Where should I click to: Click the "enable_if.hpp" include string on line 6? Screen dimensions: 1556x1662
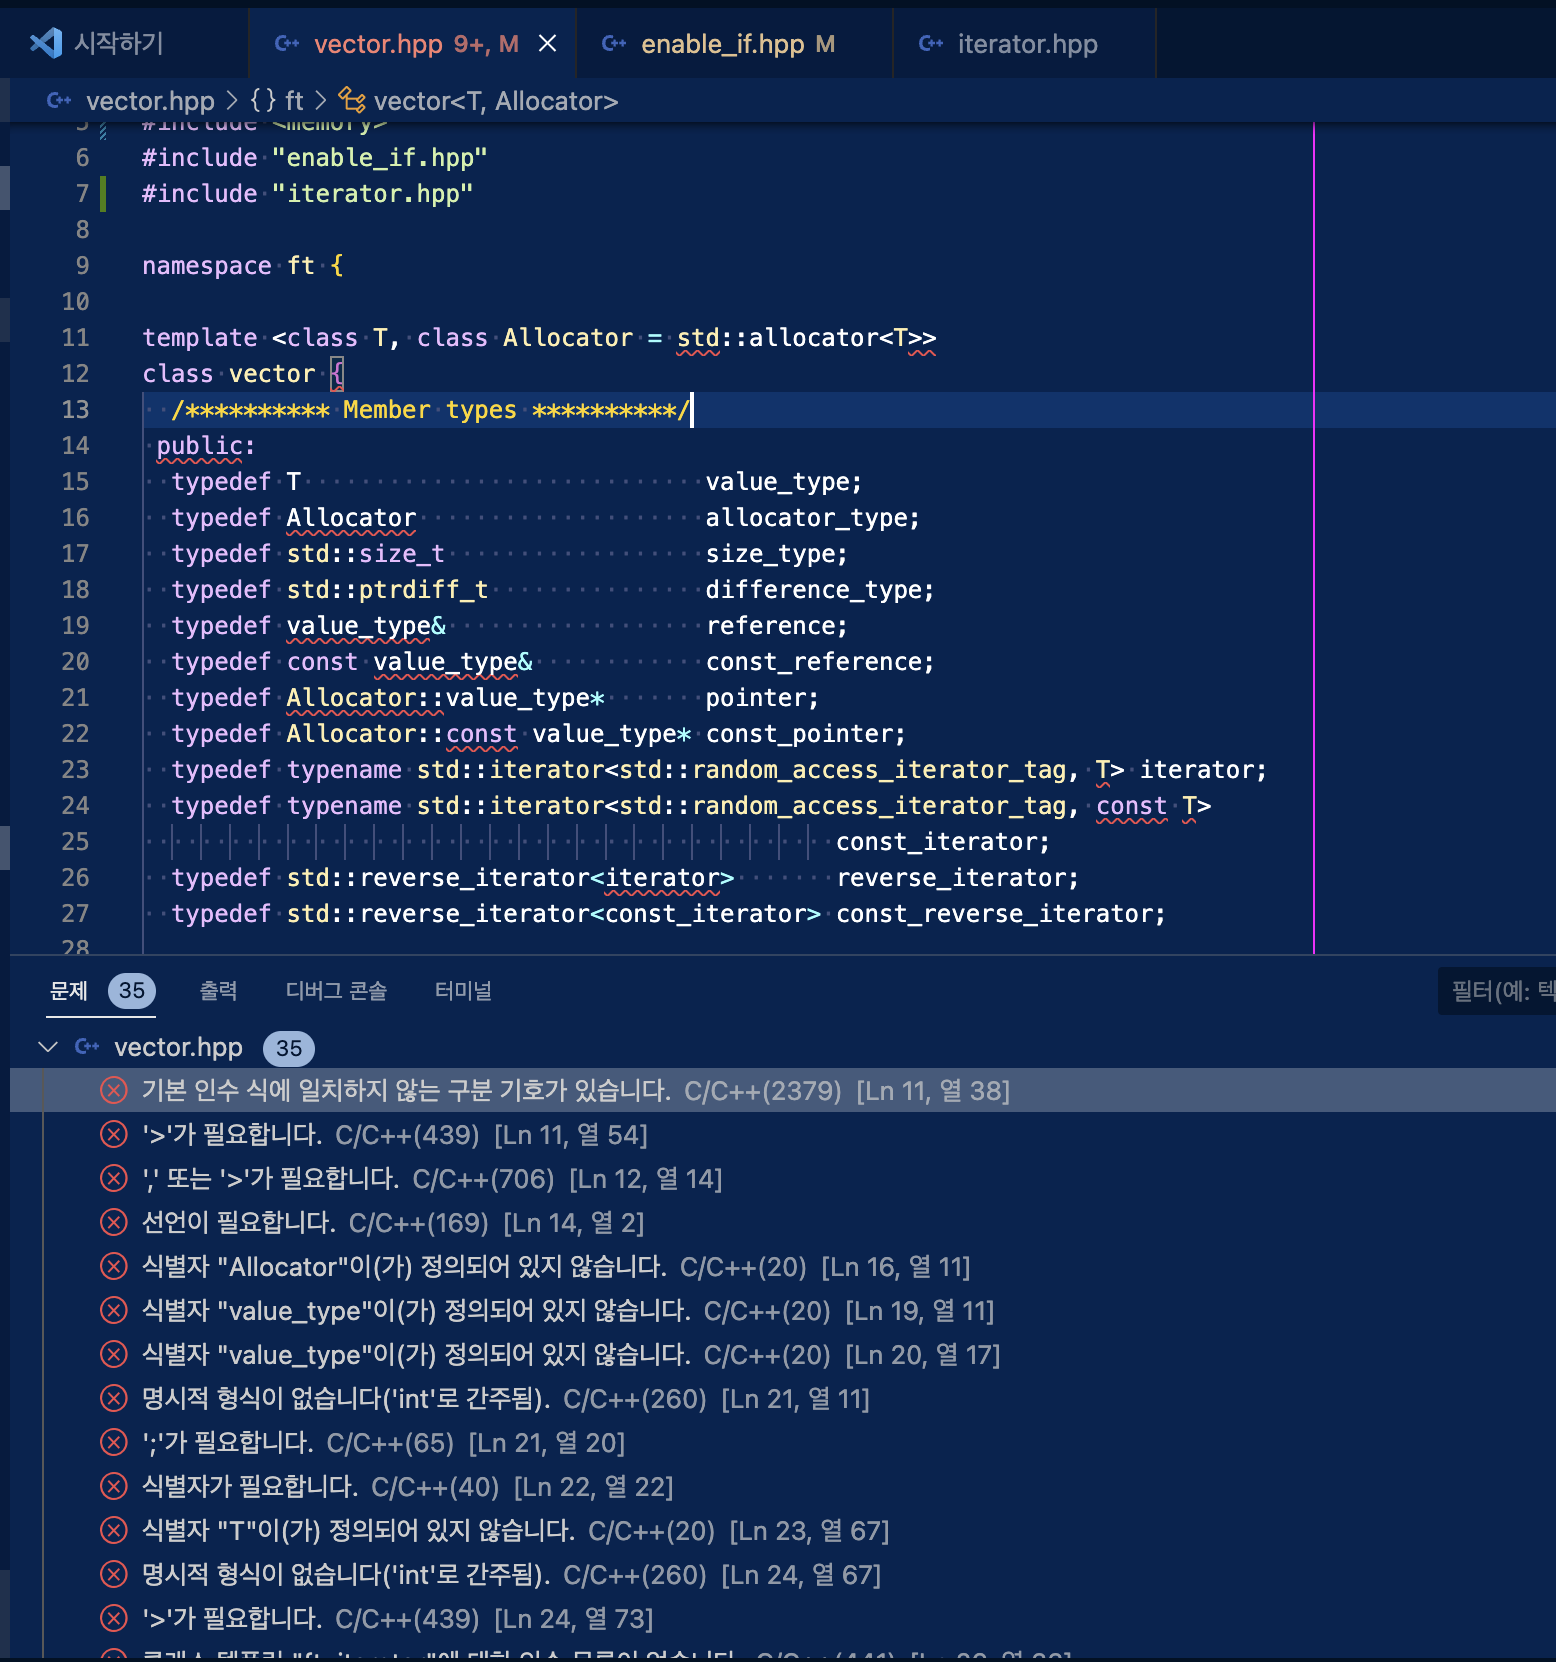coord(380,158)
